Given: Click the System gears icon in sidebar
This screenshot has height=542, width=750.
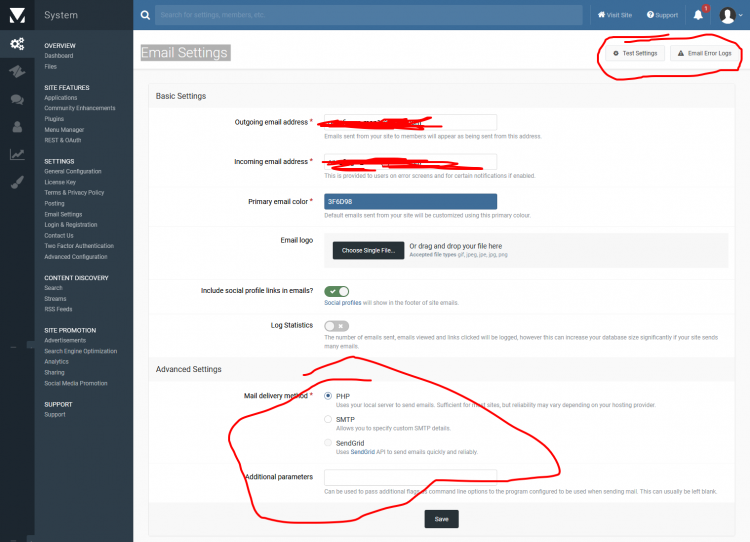Looking at the screenshot, I should pos(17,43).
